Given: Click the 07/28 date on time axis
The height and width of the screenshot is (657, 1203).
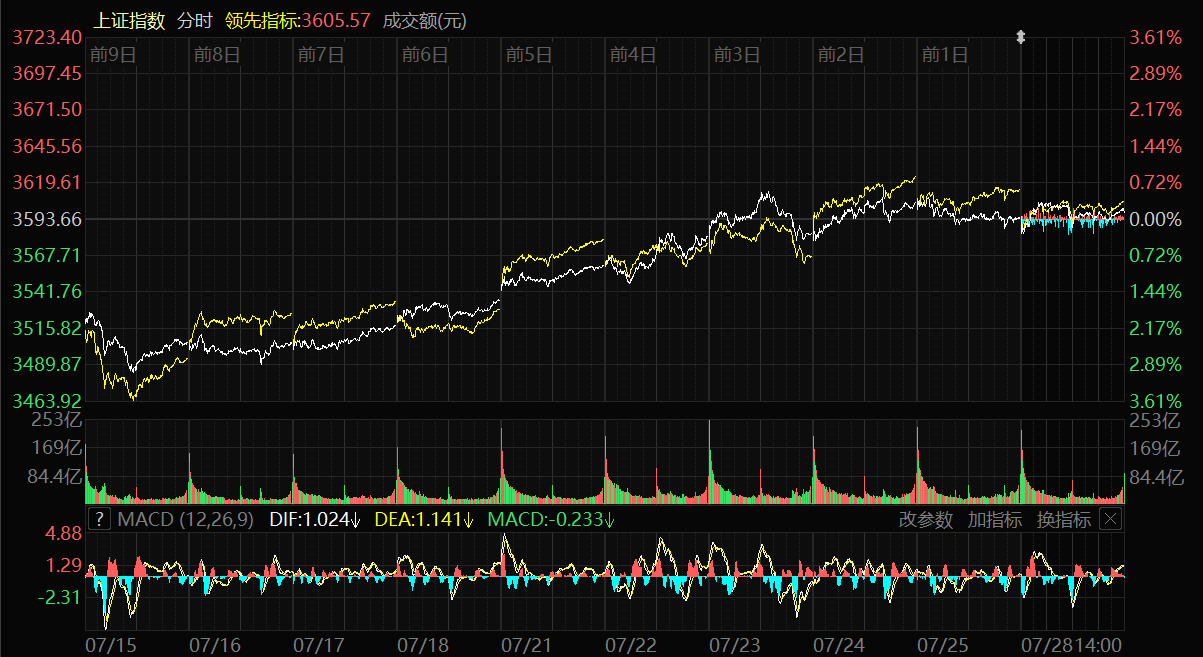Looking at the screenshot, I should [x=1043, y=645].
